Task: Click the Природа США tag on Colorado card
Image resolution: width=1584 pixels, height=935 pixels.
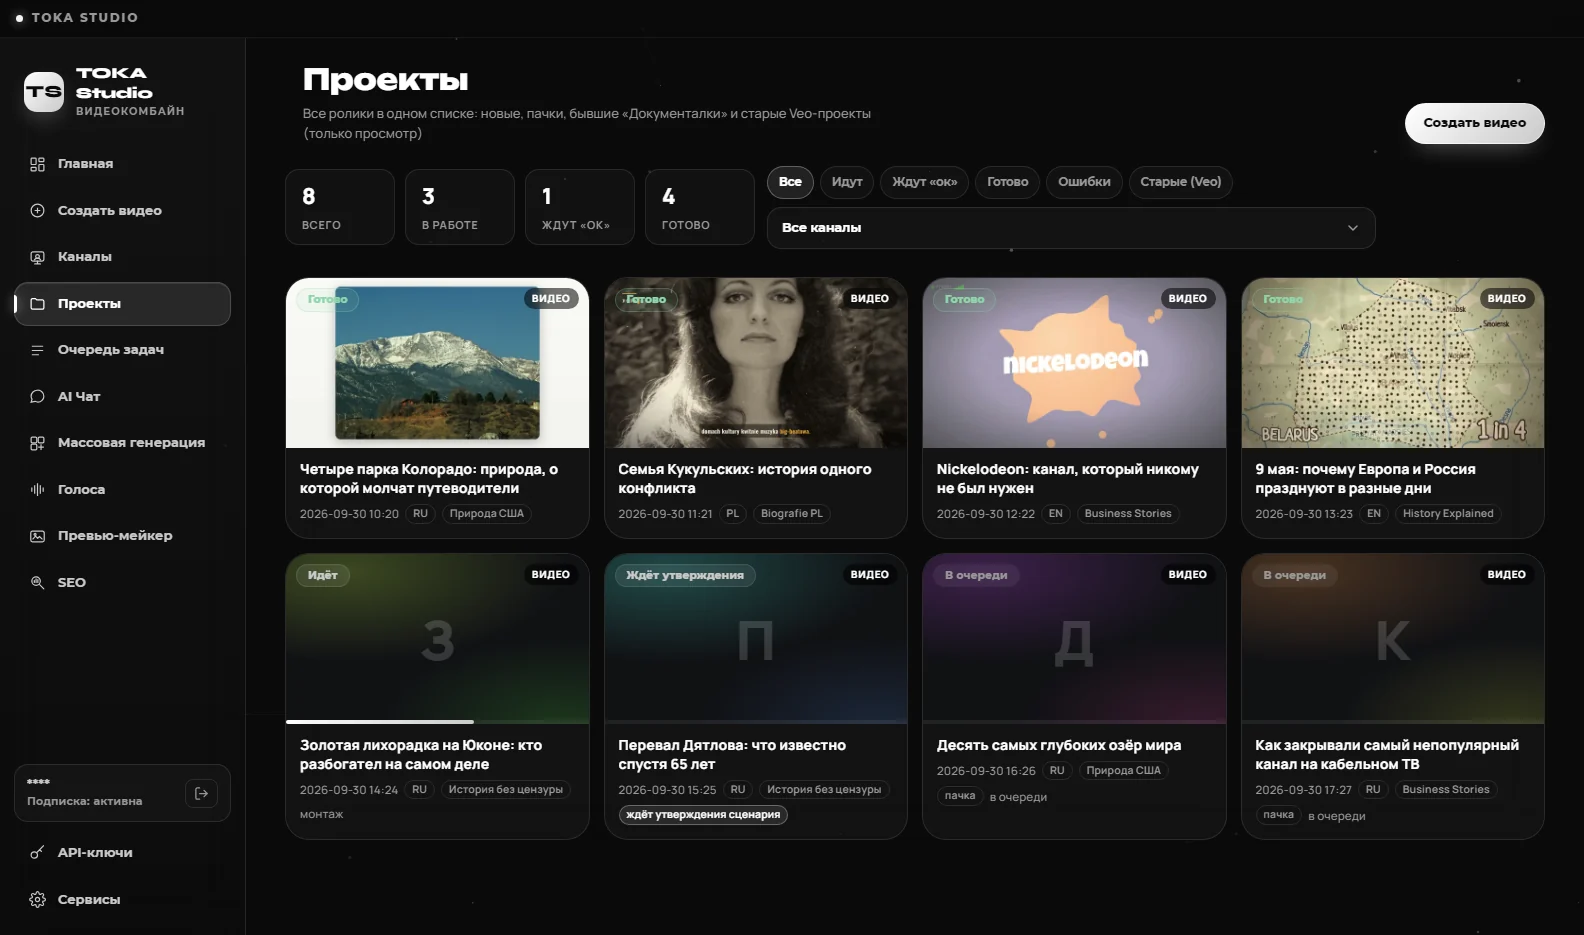Action: click(487, 514)
